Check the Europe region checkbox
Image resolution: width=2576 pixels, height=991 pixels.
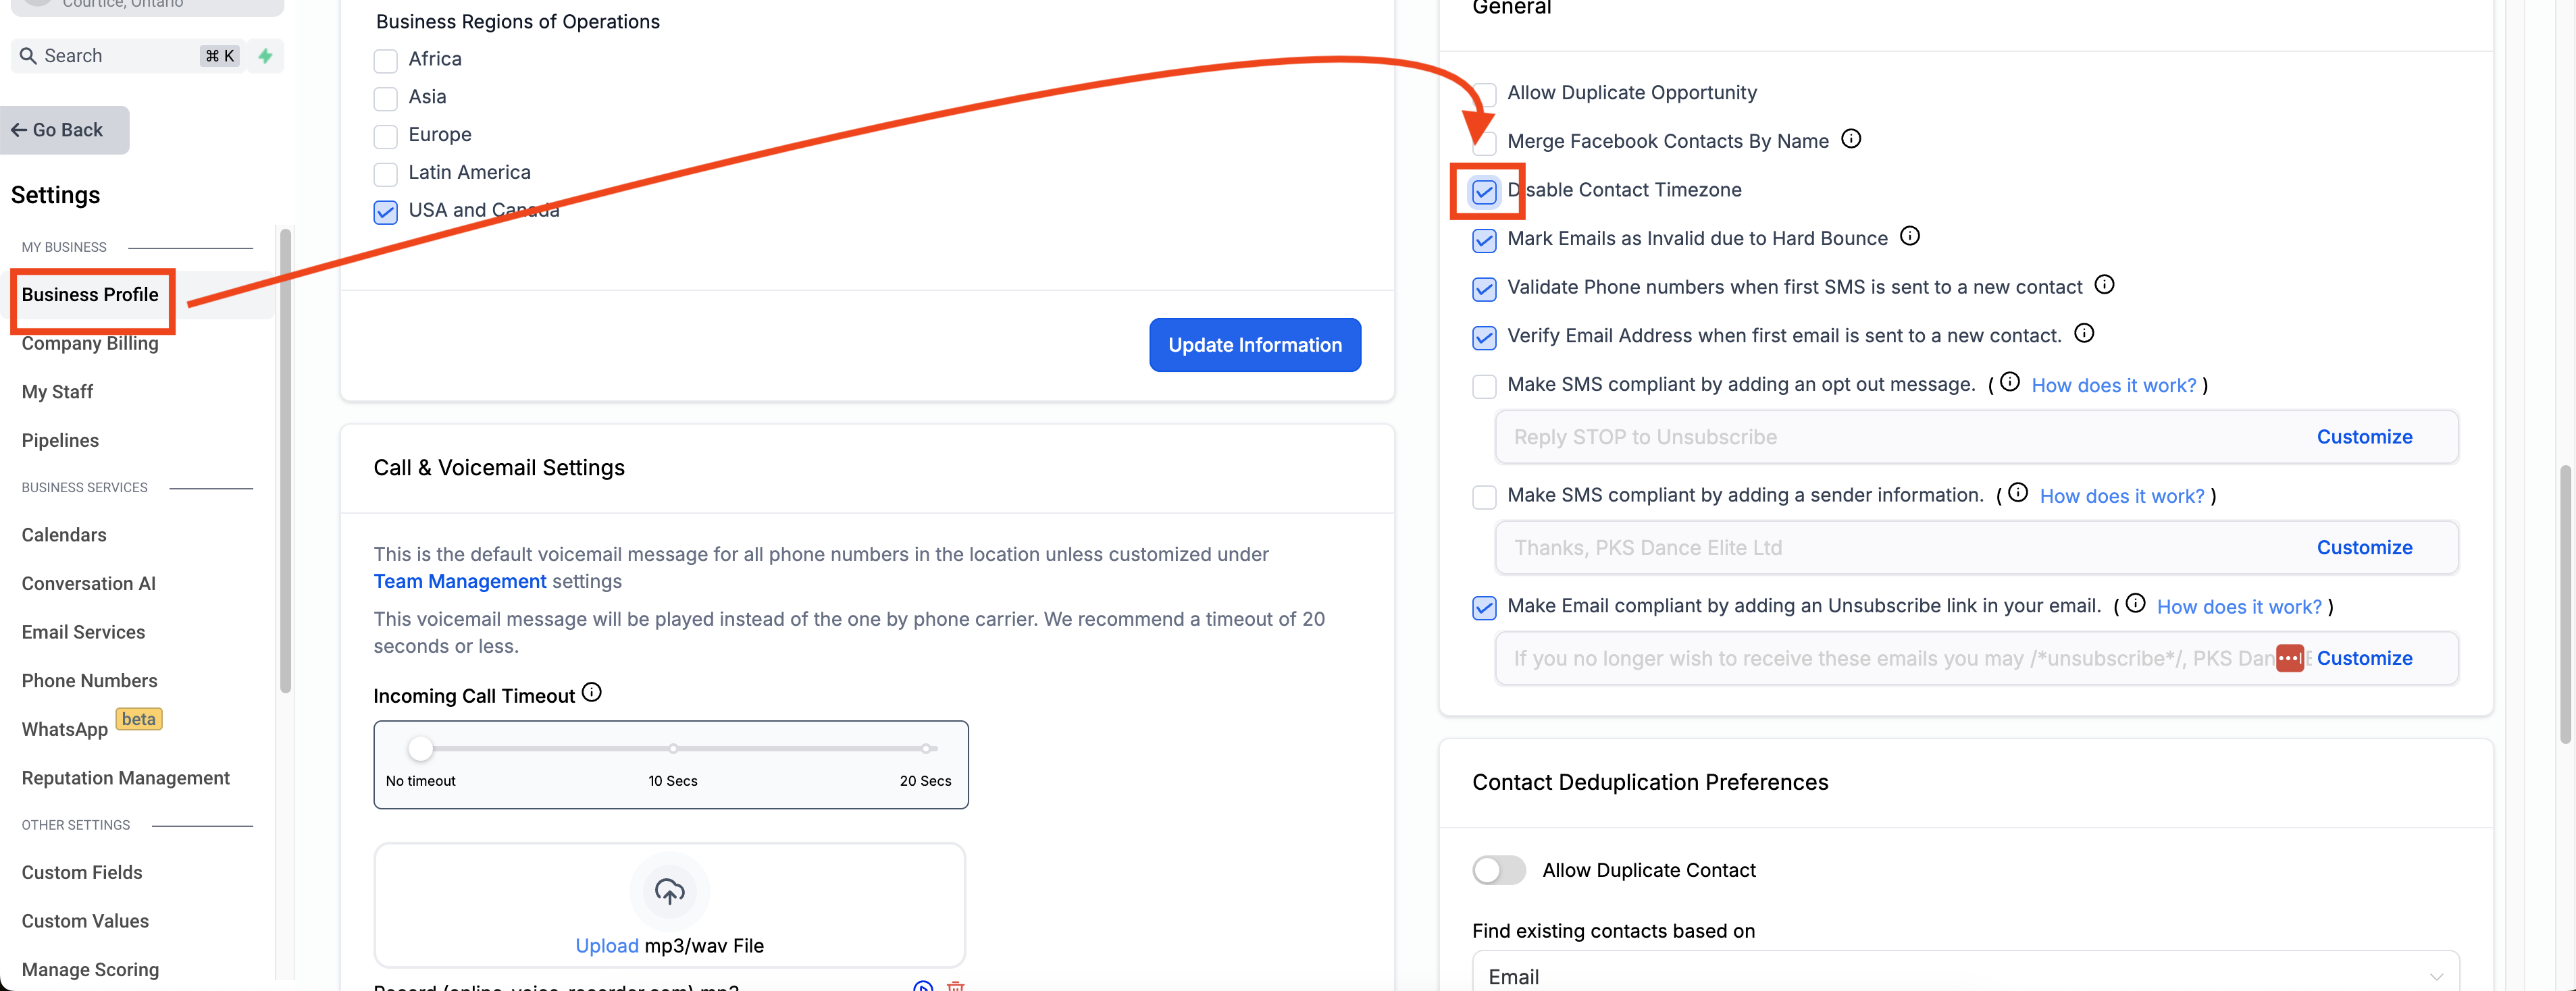click(385, 136)
